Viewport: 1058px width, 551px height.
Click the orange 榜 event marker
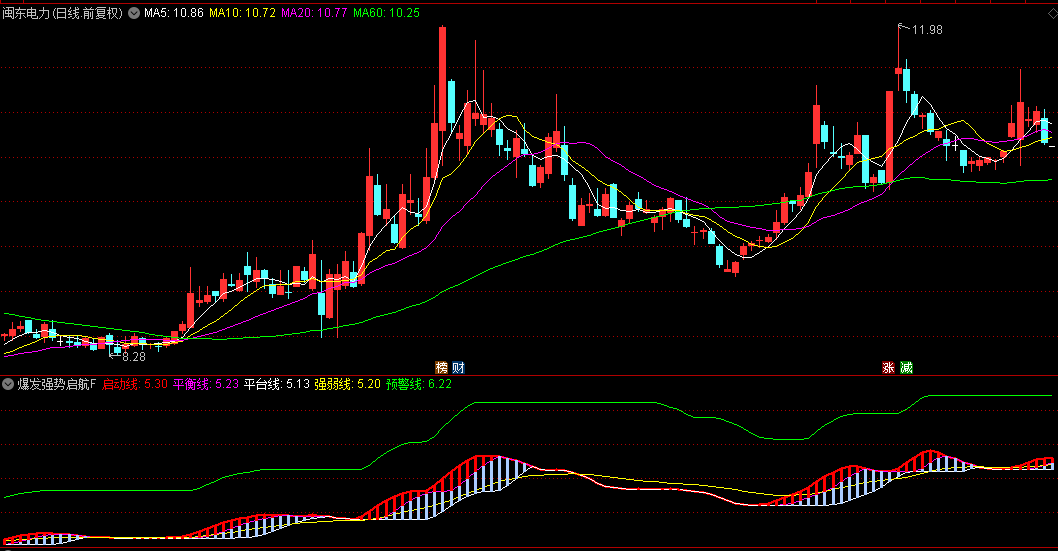click(x=441, y=368)
